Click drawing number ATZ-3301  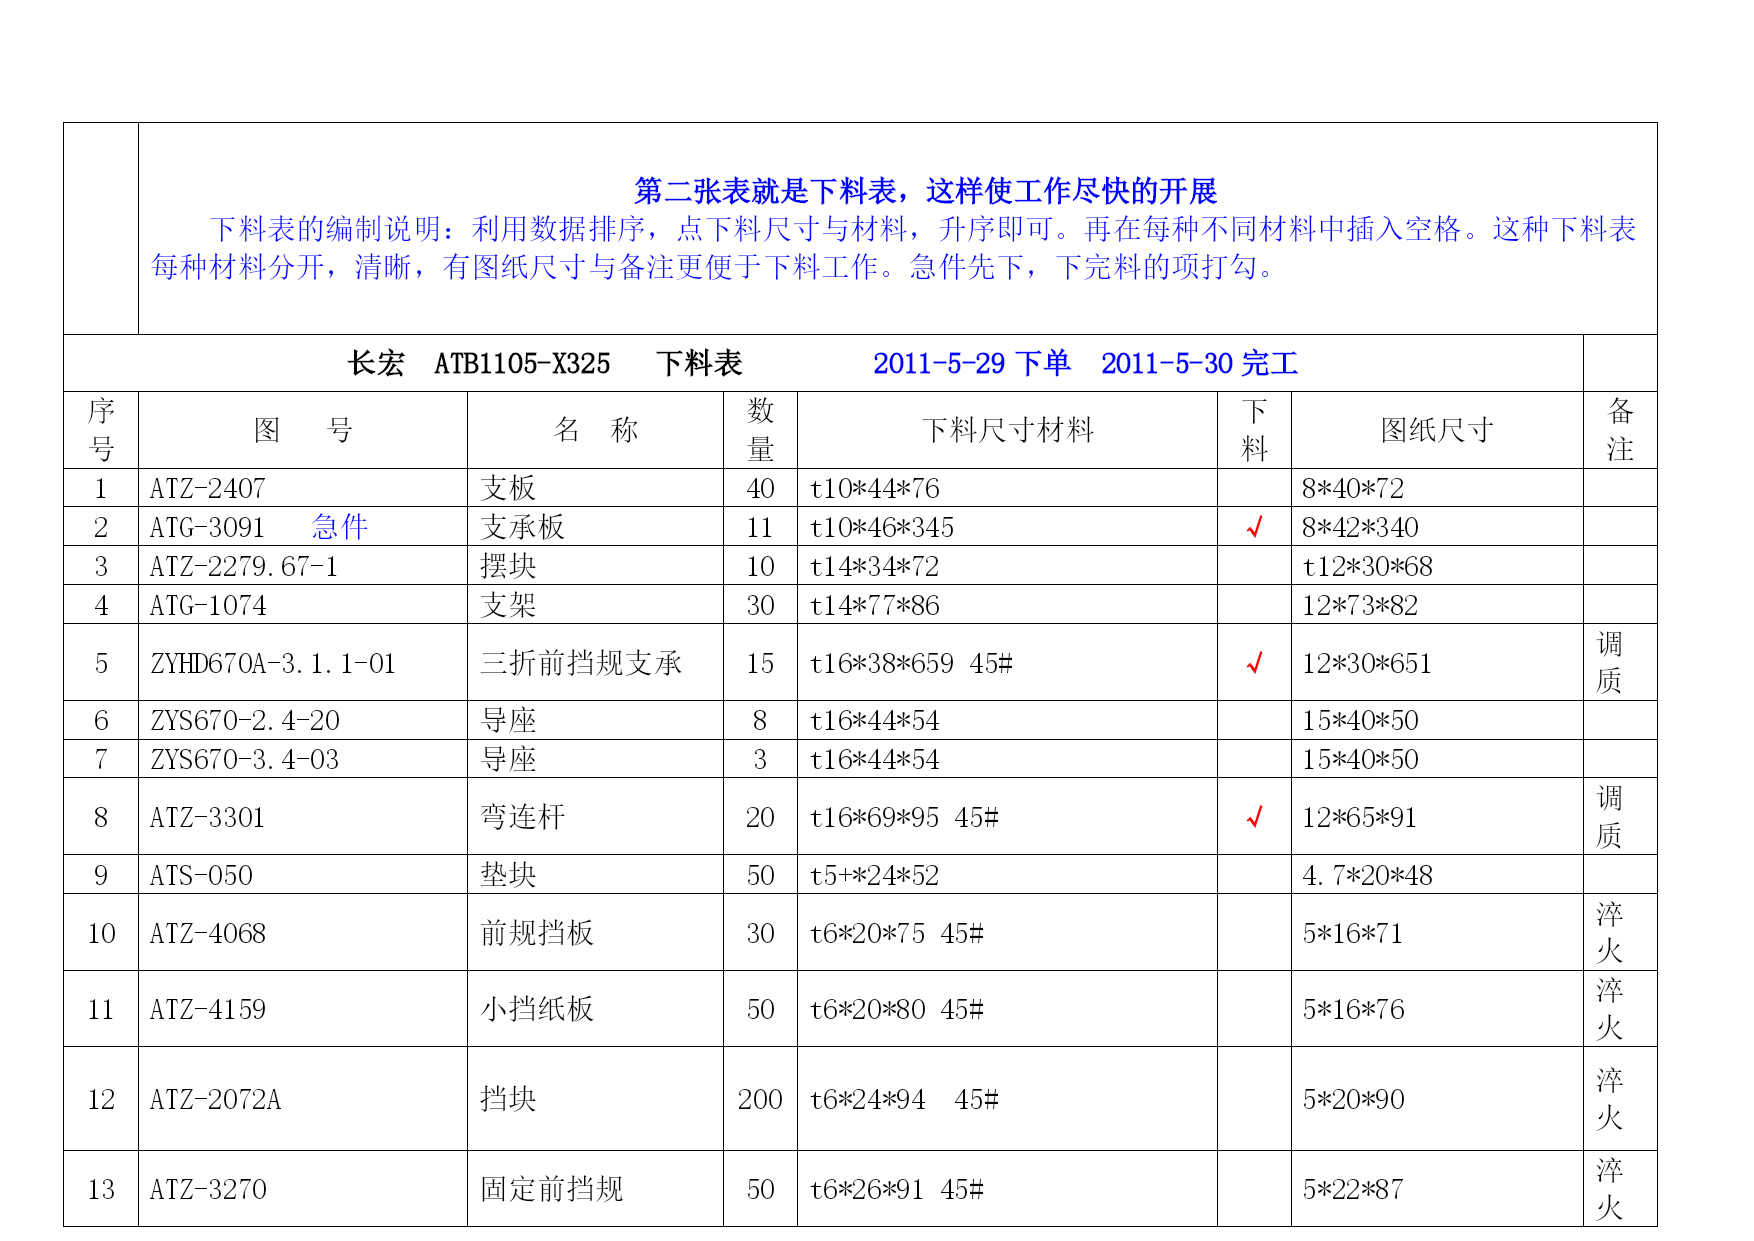coord(208,818)
